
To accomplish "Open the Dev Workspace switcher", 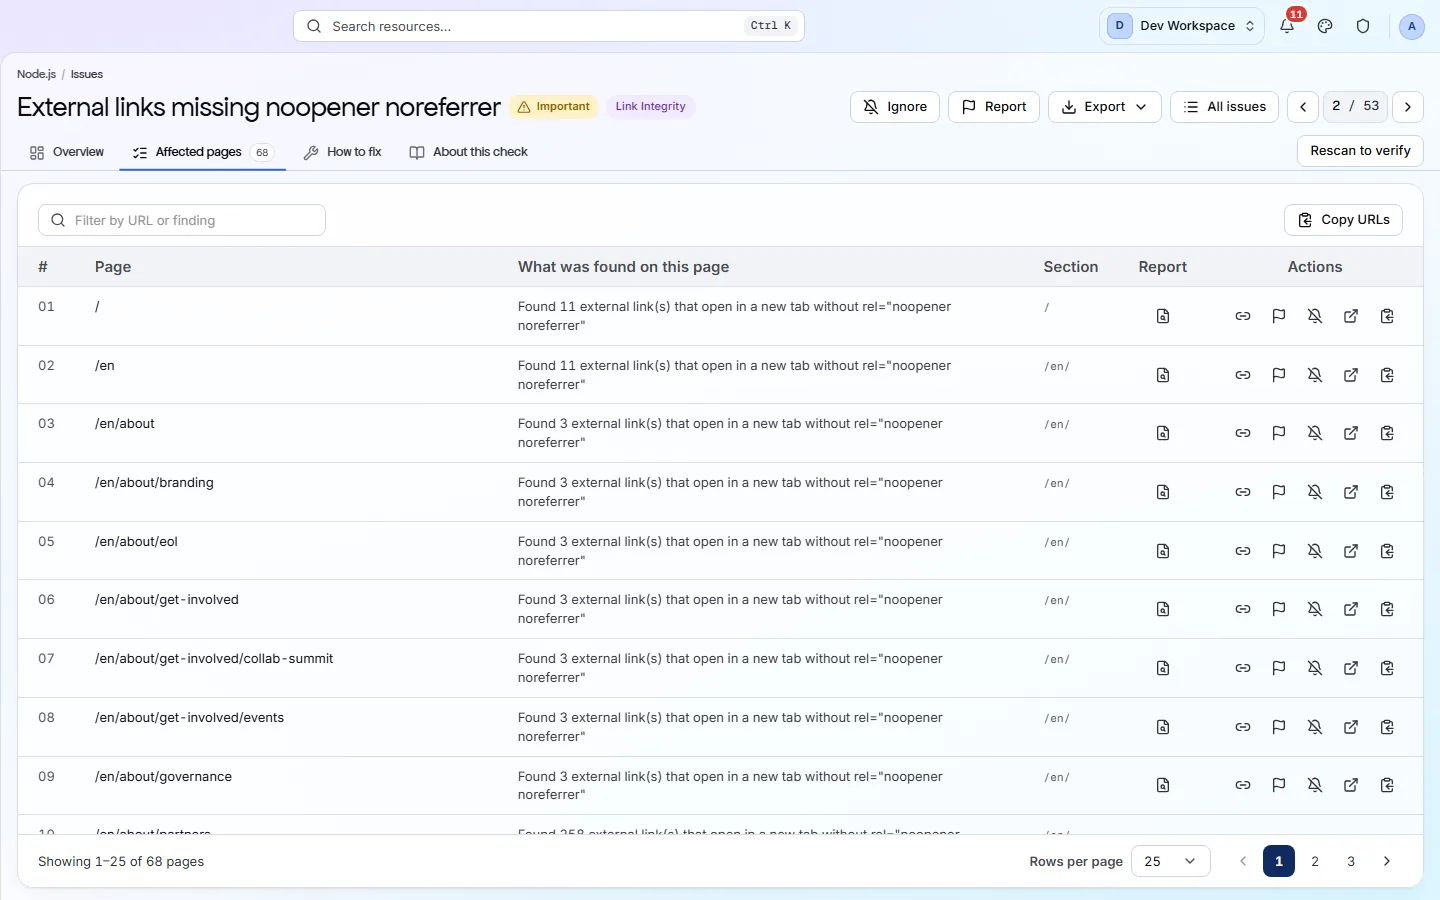I will [x=1182, y=26].
